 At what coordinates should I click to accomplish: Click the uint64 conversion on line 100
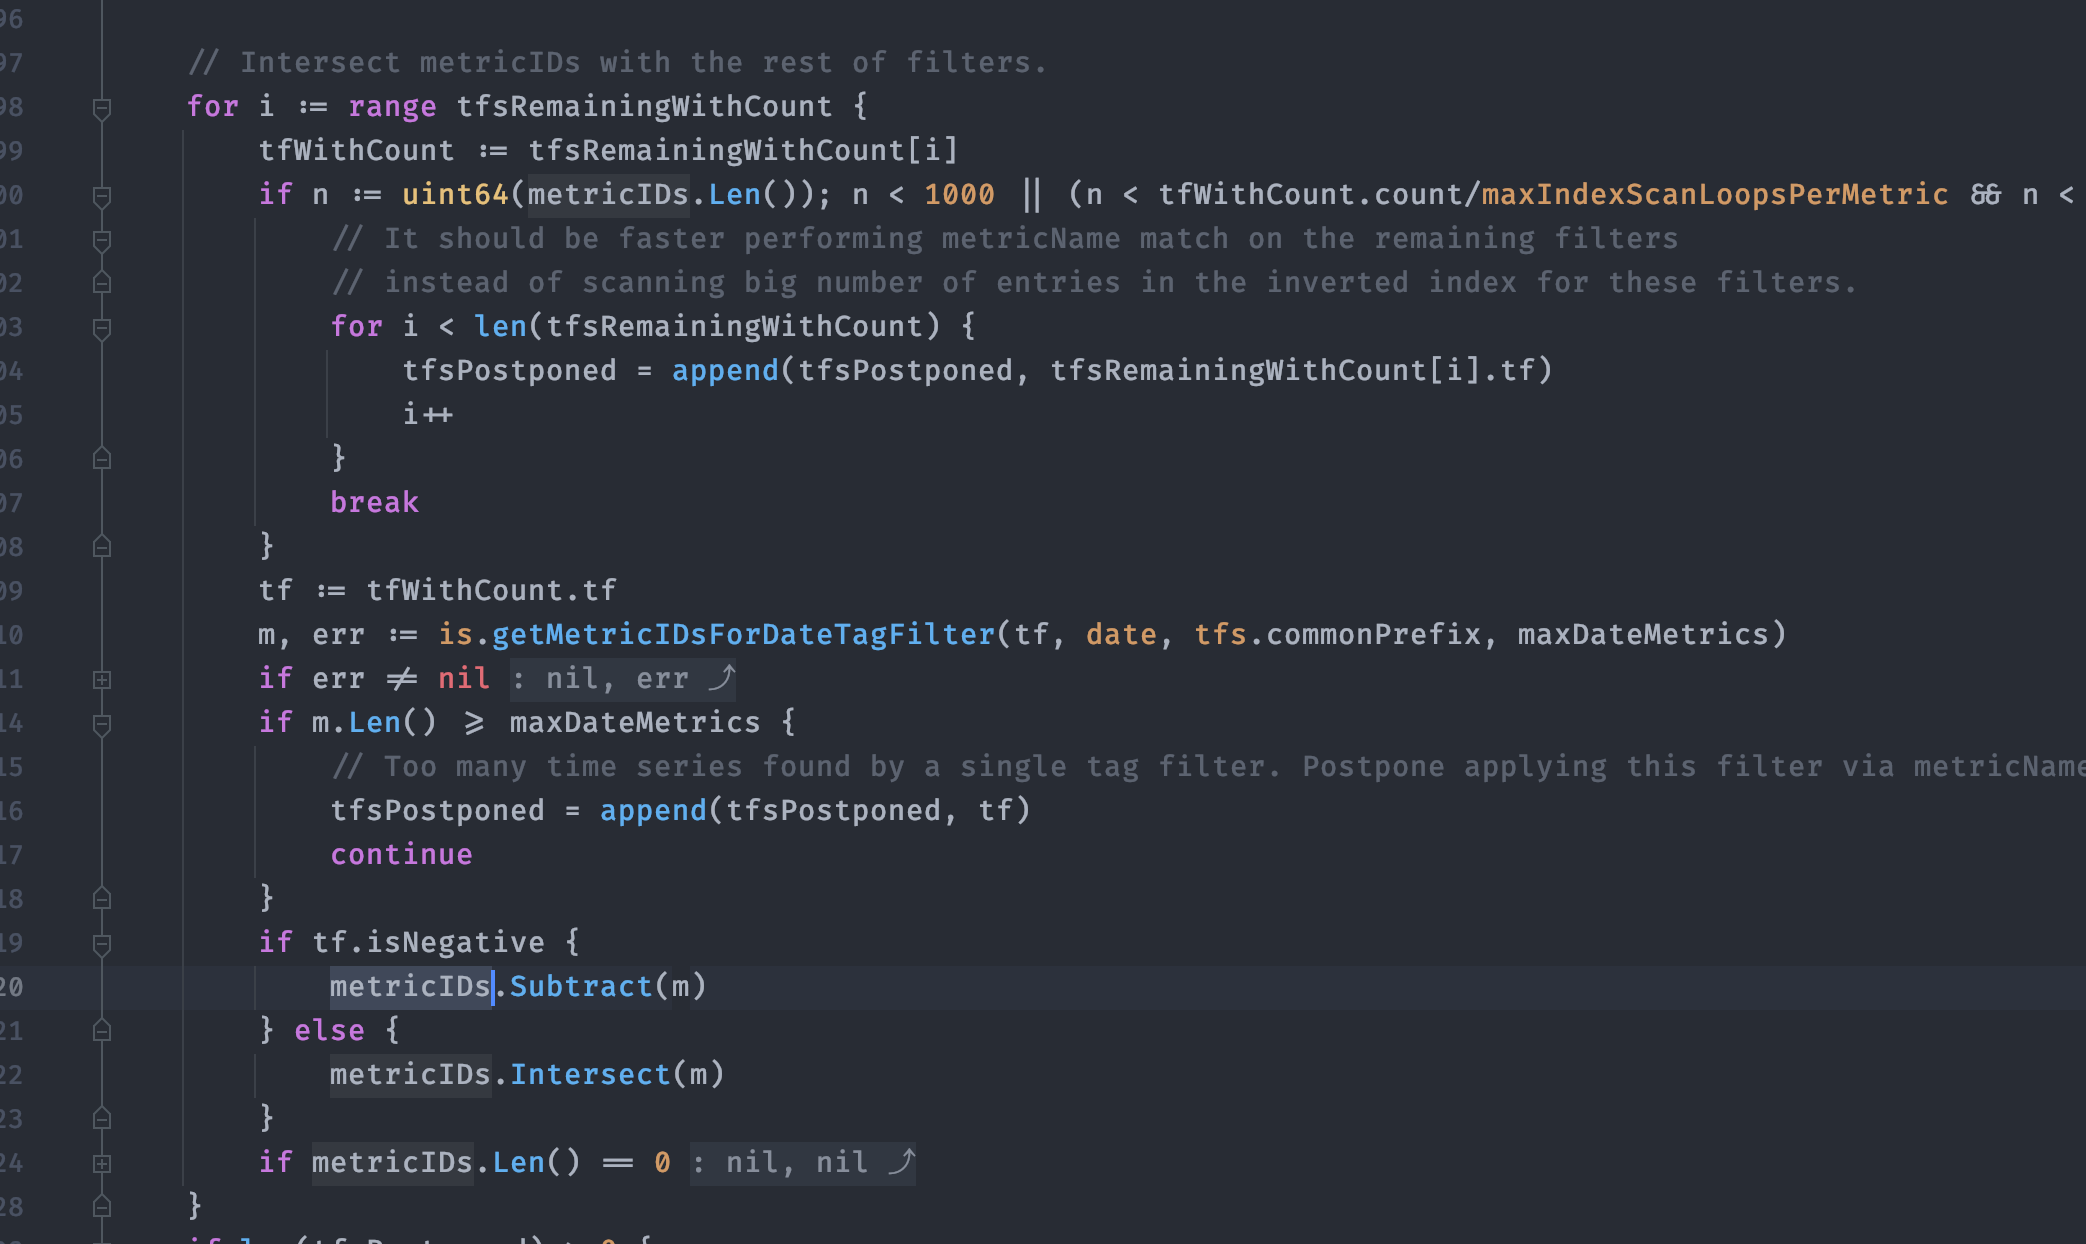(x=455, y=194)
